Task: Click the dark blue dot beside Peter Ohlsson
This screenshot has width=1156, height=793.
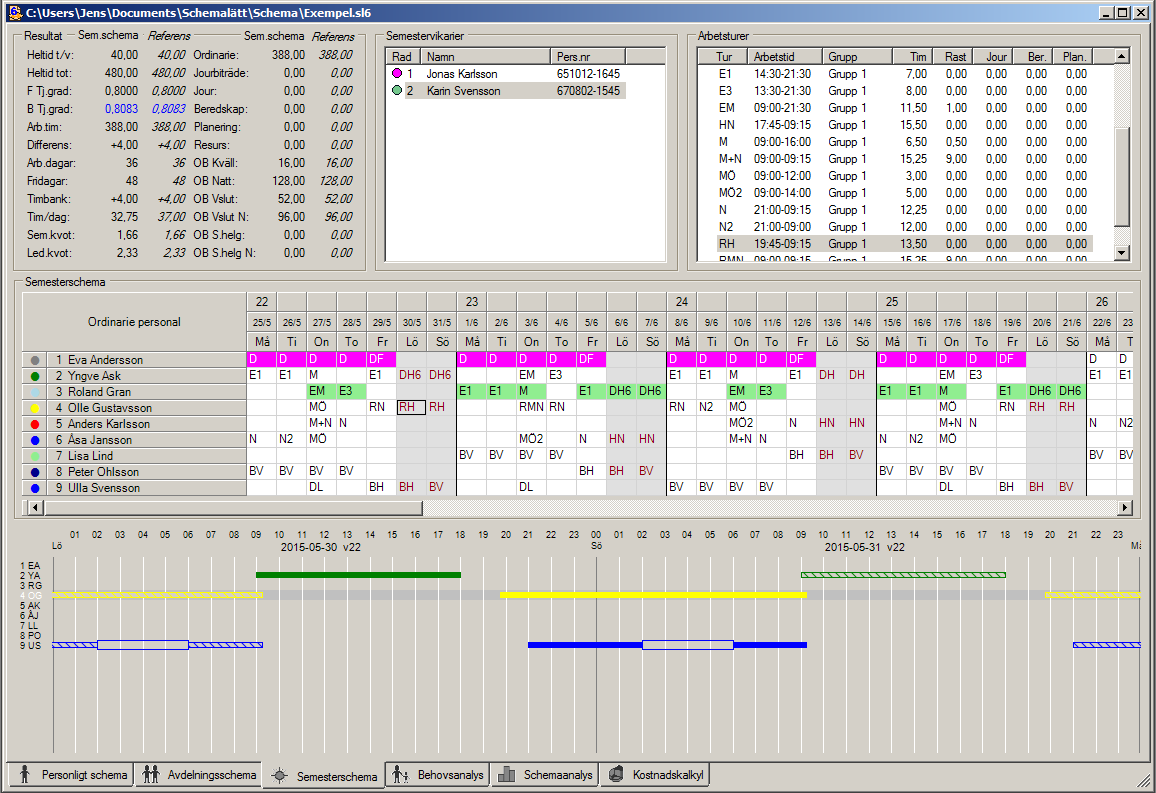Action: pos(35,472)
